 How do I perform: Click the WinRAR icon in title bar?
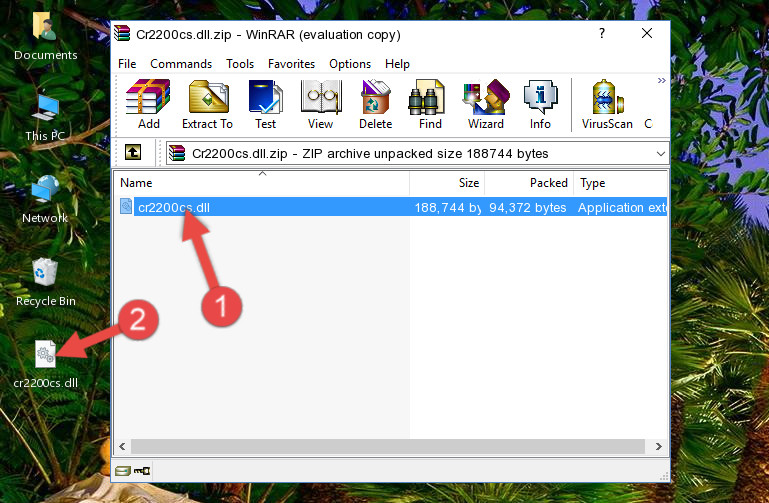122,33
